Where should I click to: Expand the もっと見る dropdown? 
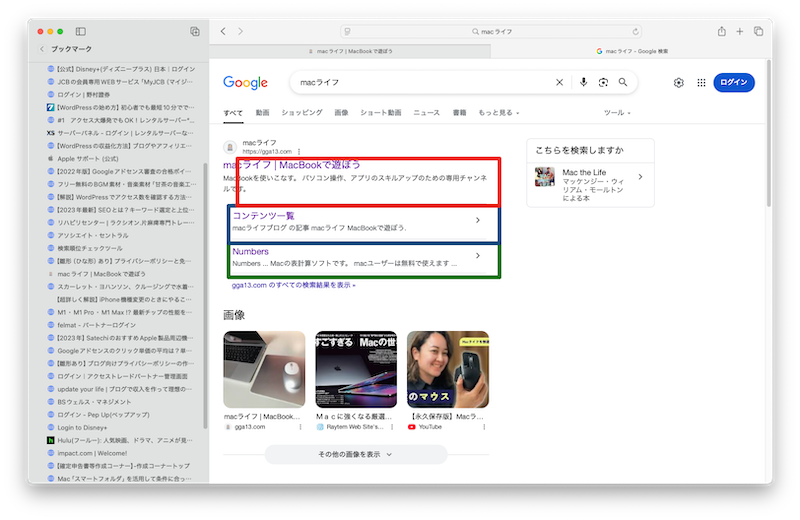[x=498, y=113]
